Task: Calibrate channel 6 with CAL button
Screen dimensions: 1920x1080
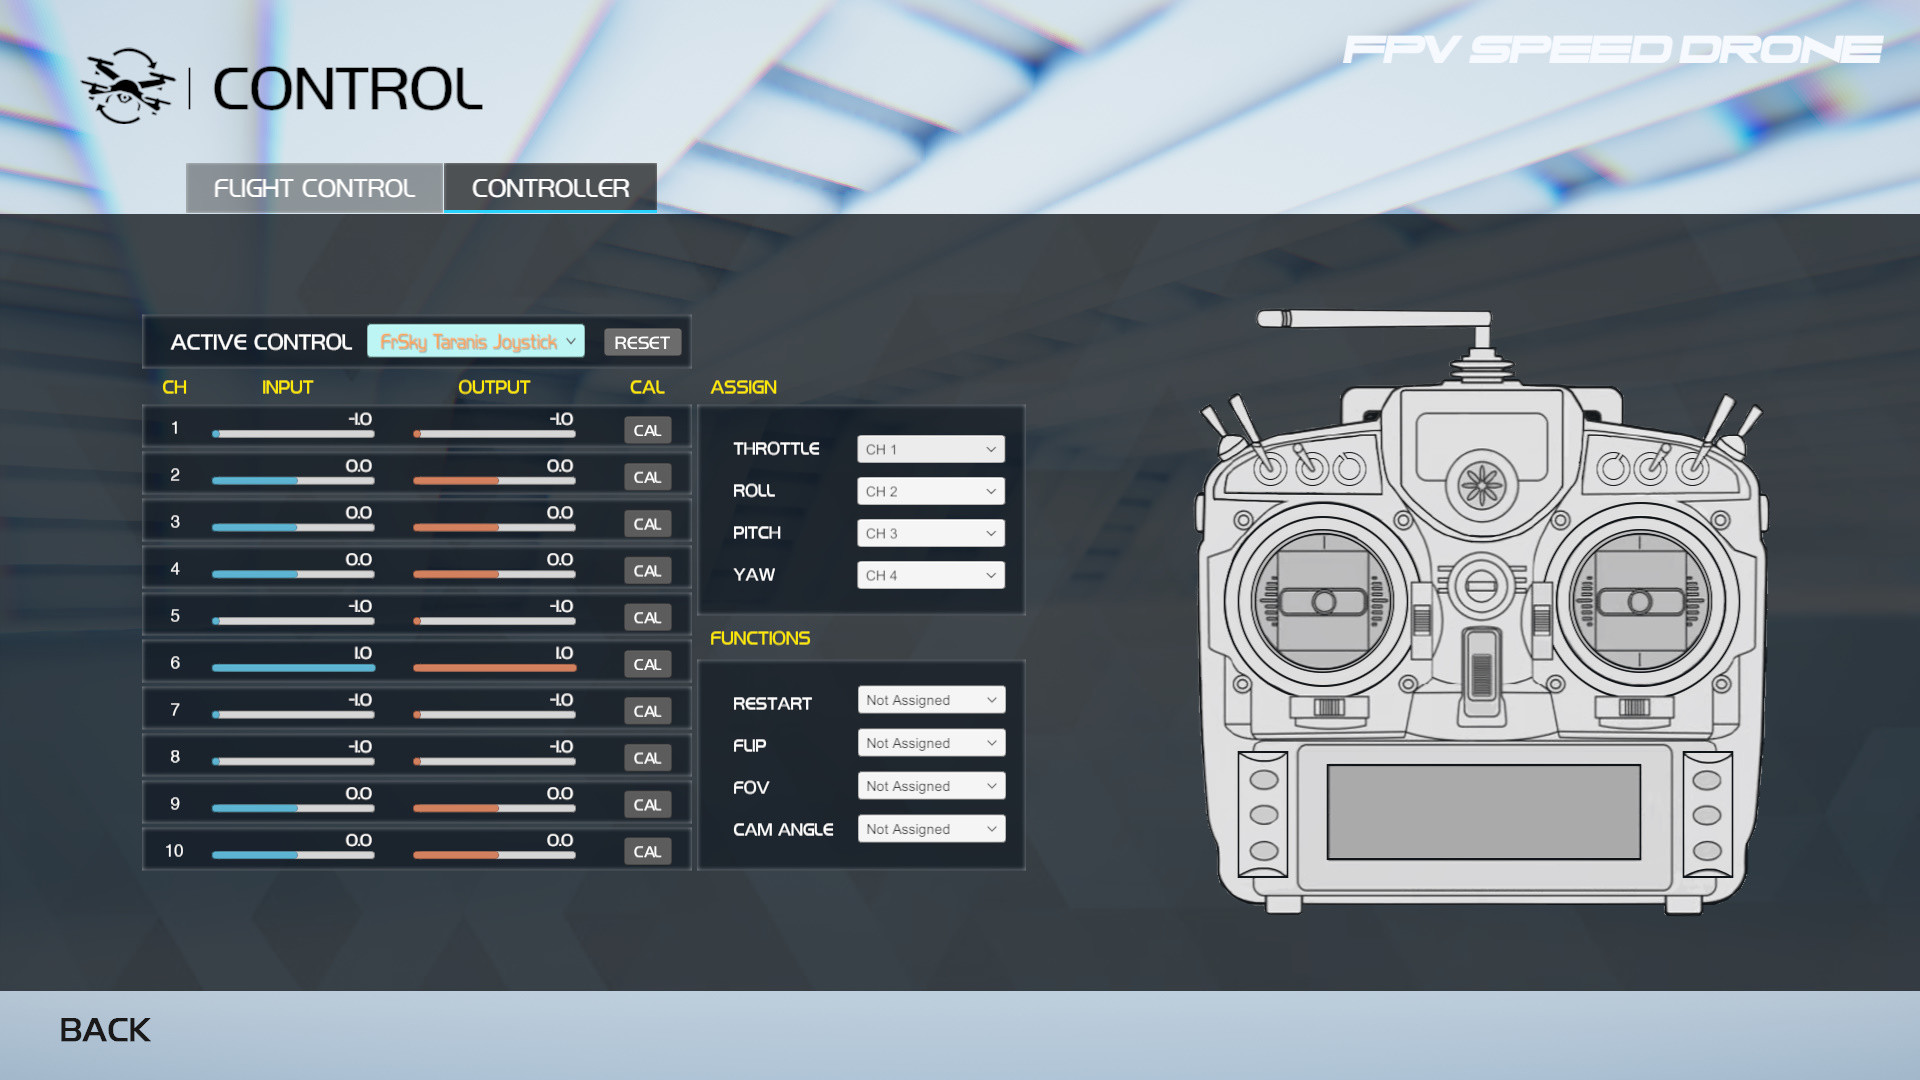Action: coord(647,664)
